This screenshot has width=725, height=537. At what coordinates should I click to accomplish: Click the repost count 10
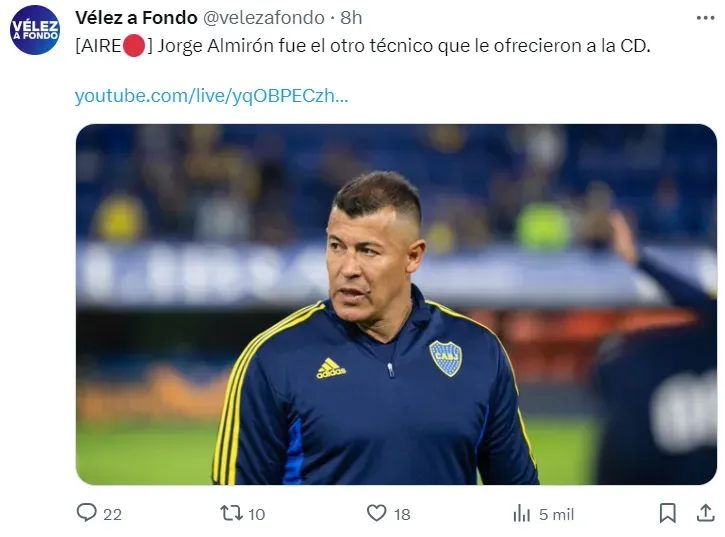pyautogui.click(x=257, y=514)
